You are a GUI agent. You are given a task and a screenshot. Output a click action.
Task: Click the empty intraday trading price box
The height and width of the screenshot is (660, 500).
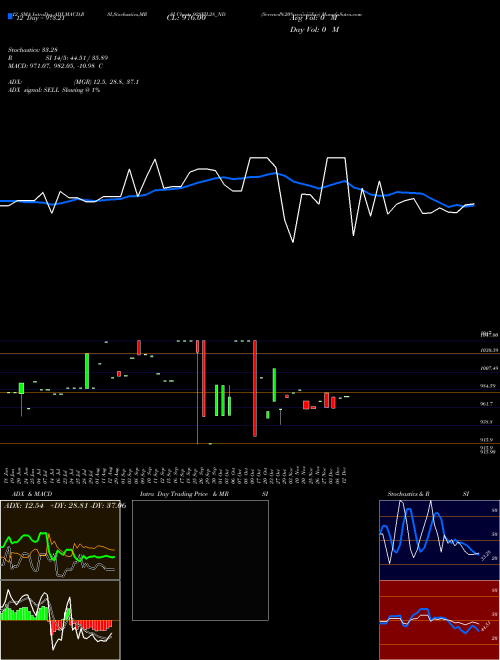[200, 560]
